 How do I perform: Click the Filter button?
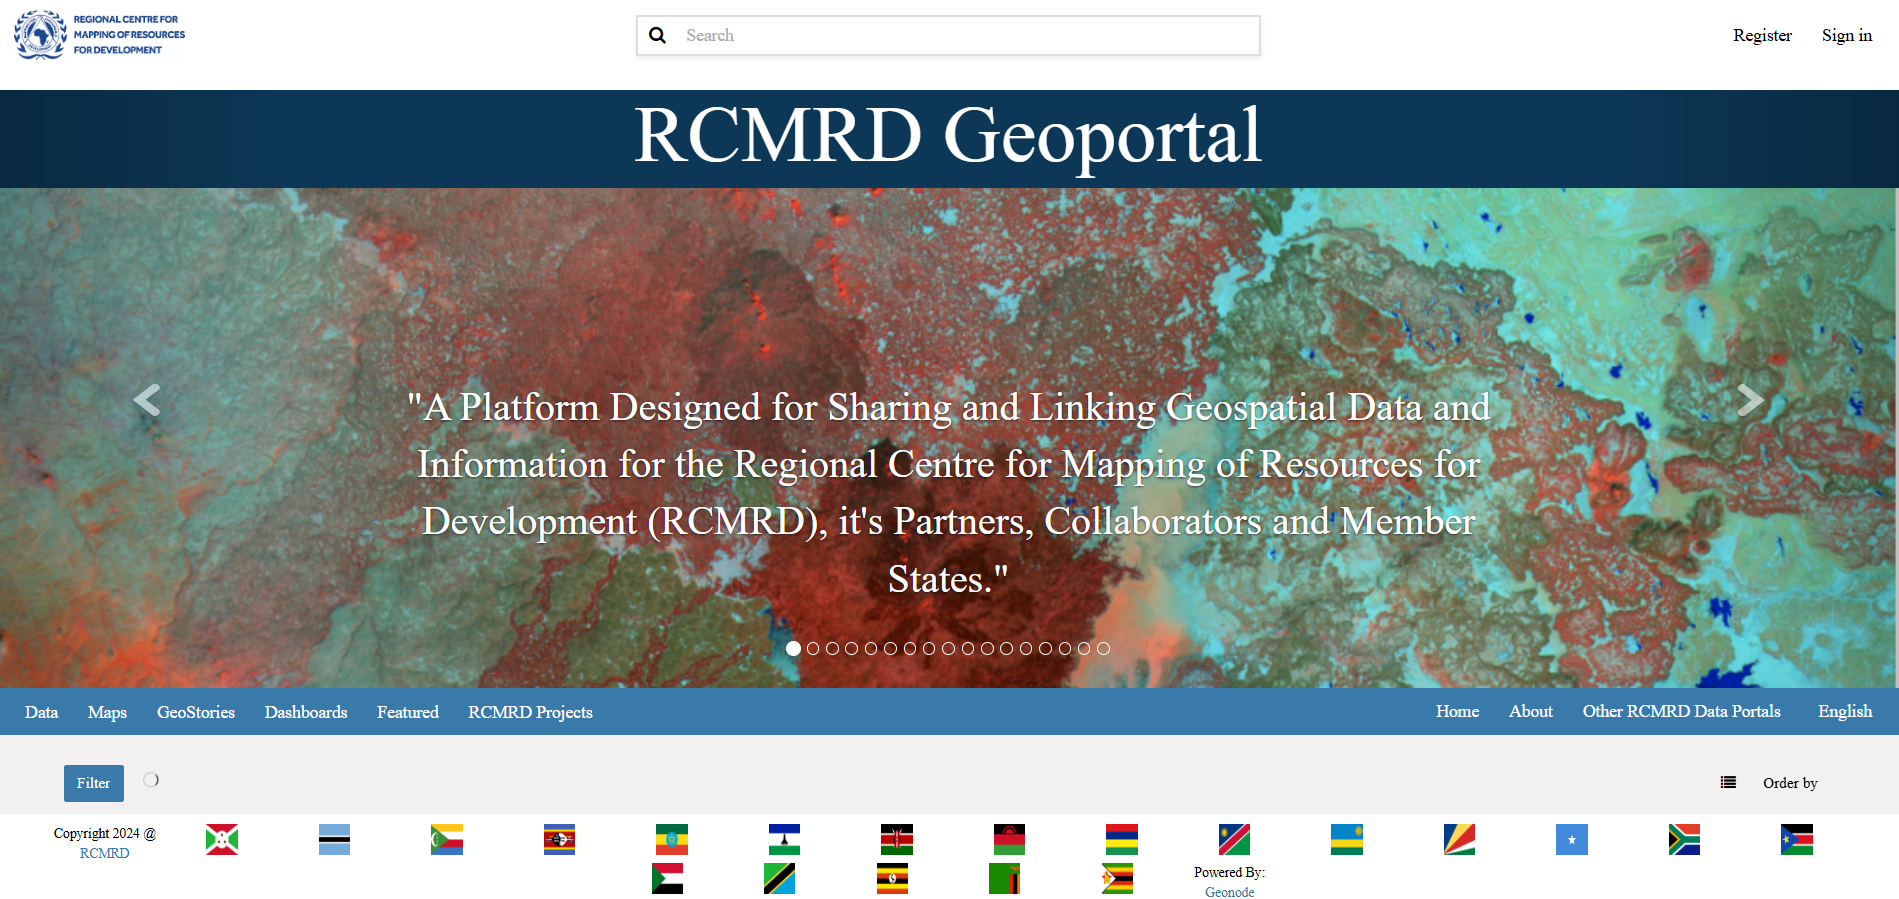[x=94, y=783]
